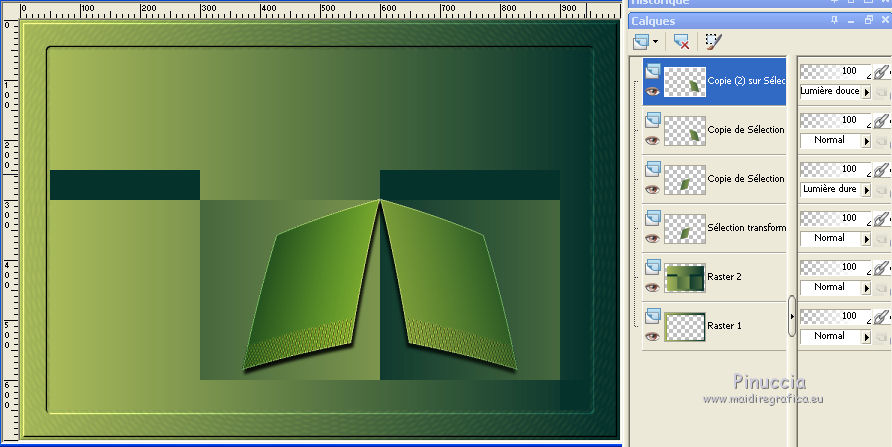Click opacity slider of Raster 1 layer
The width and height of the screenshot is (892, 447).
pyautogui.click(x=835, y=316)
